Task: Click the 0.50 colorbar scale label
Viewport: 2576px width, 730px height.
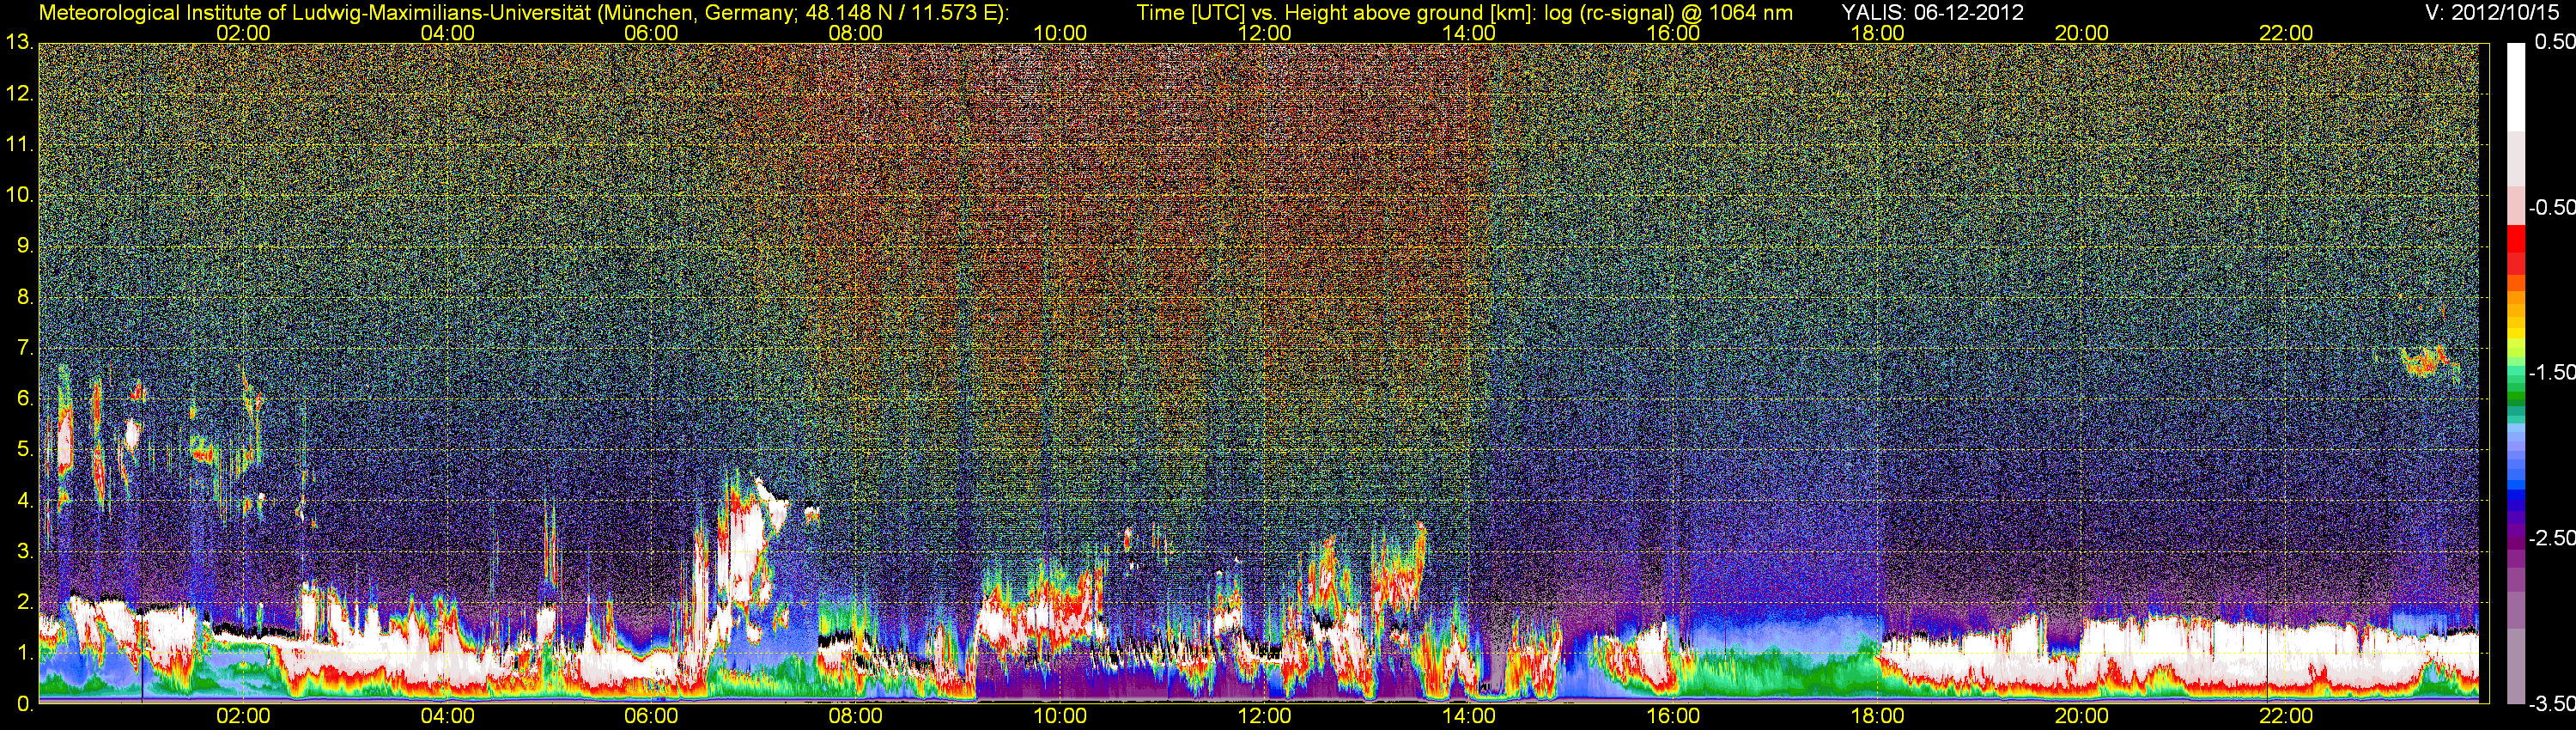Action: 2553,42
